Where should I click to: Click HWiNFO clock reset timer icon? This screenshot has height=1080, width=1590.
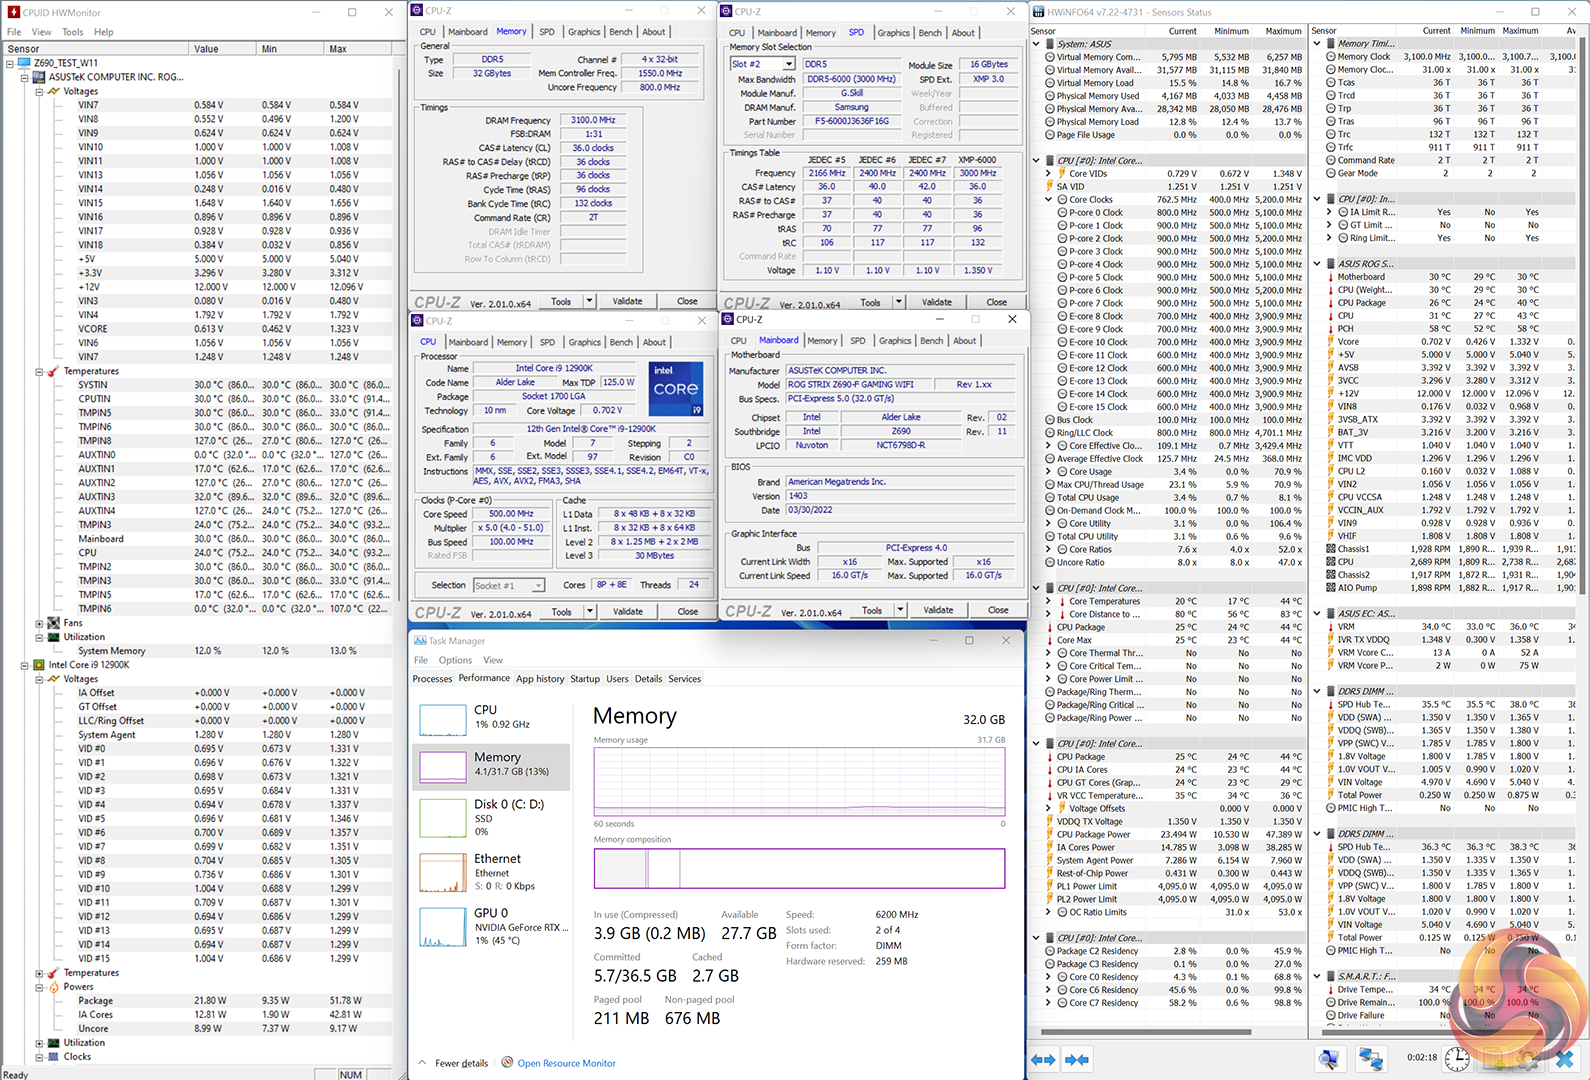(x=1457, y=1059)
